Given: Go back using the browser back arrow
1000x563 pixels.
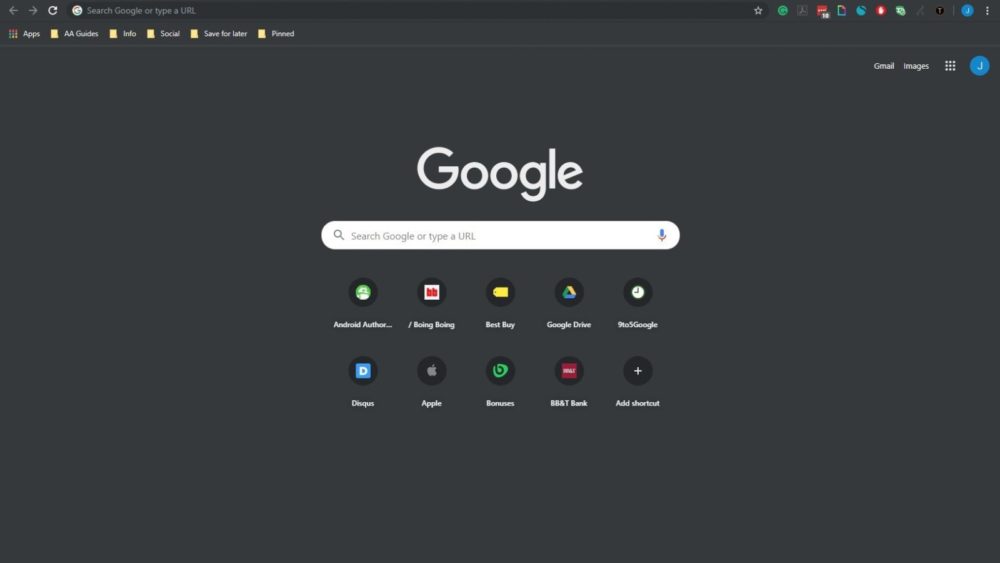Looking at the screenshot, I should (13, 10).
